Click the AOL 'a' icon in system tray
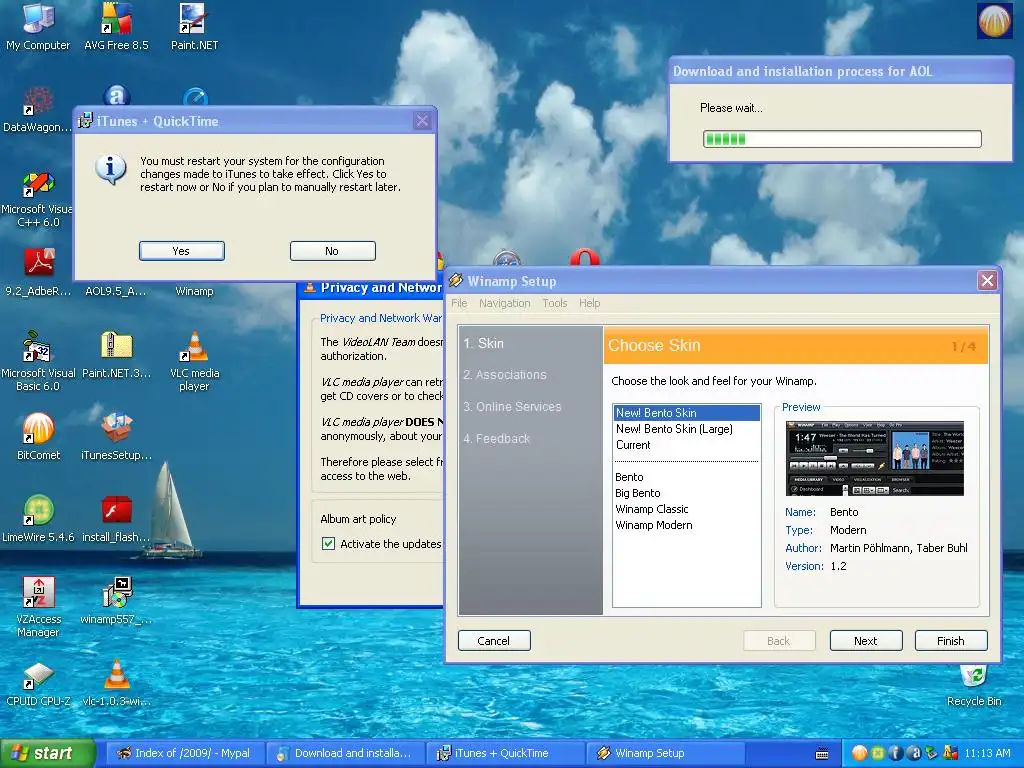Image resolution: width=1024 pixels, height=768 pixels. (x=914, y=753)
